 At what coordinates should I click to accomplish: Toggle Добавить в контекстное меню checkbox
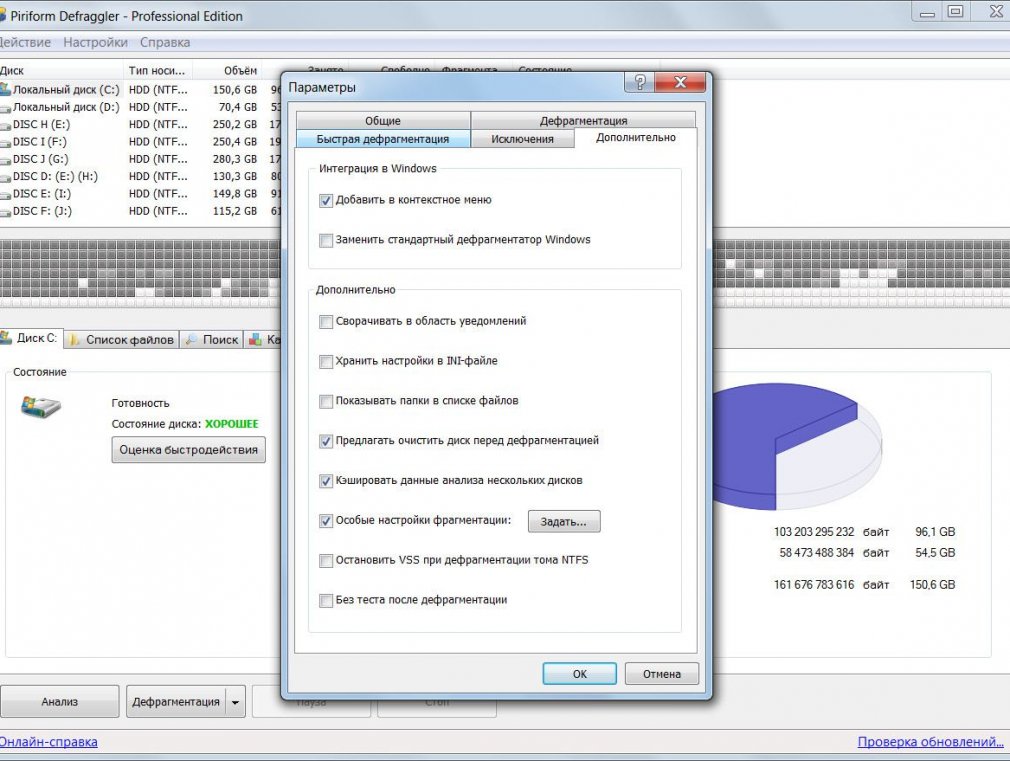[x=326, y=200]
